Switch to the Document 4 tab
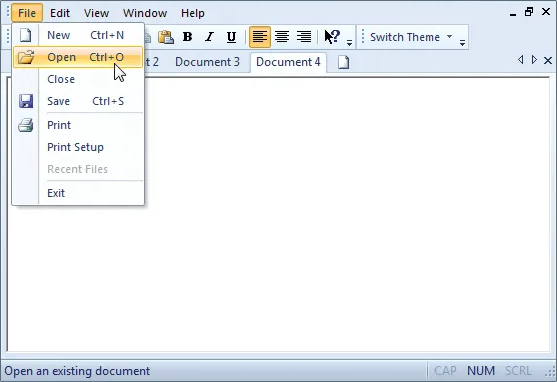 288,62
